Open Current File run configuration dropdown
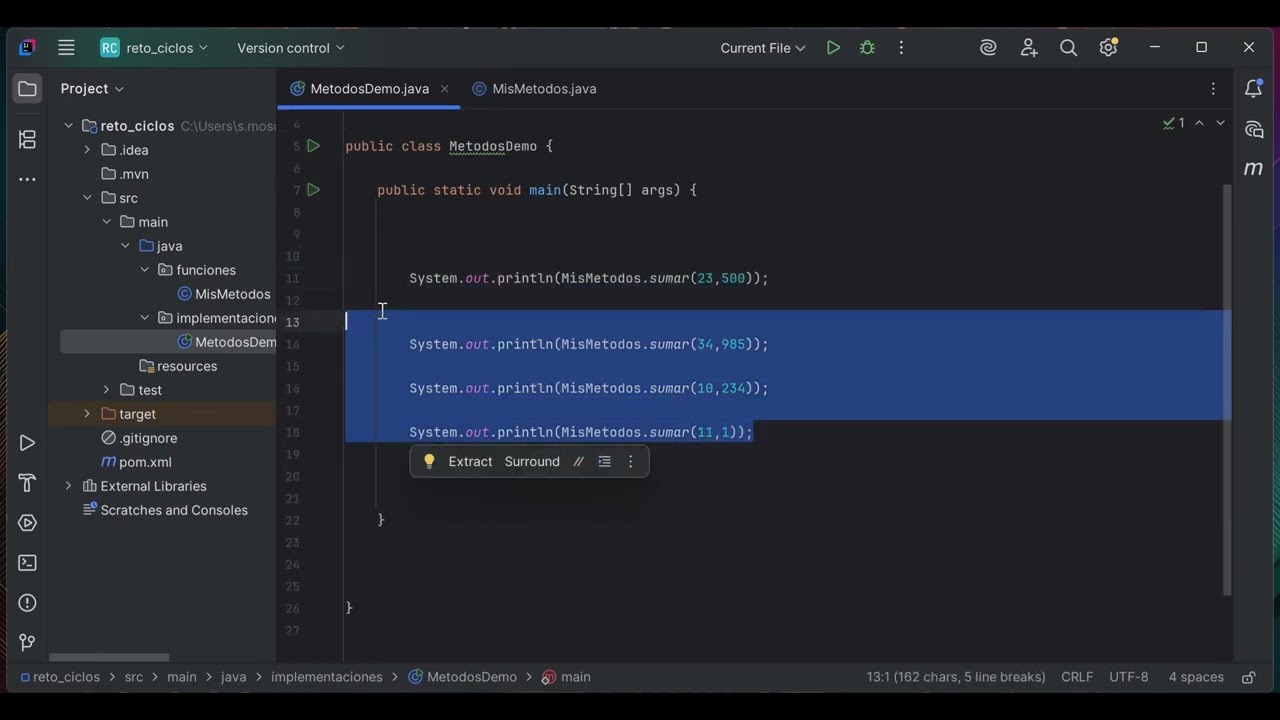Screen dimensions: 1280x720 tap(763, 48)
